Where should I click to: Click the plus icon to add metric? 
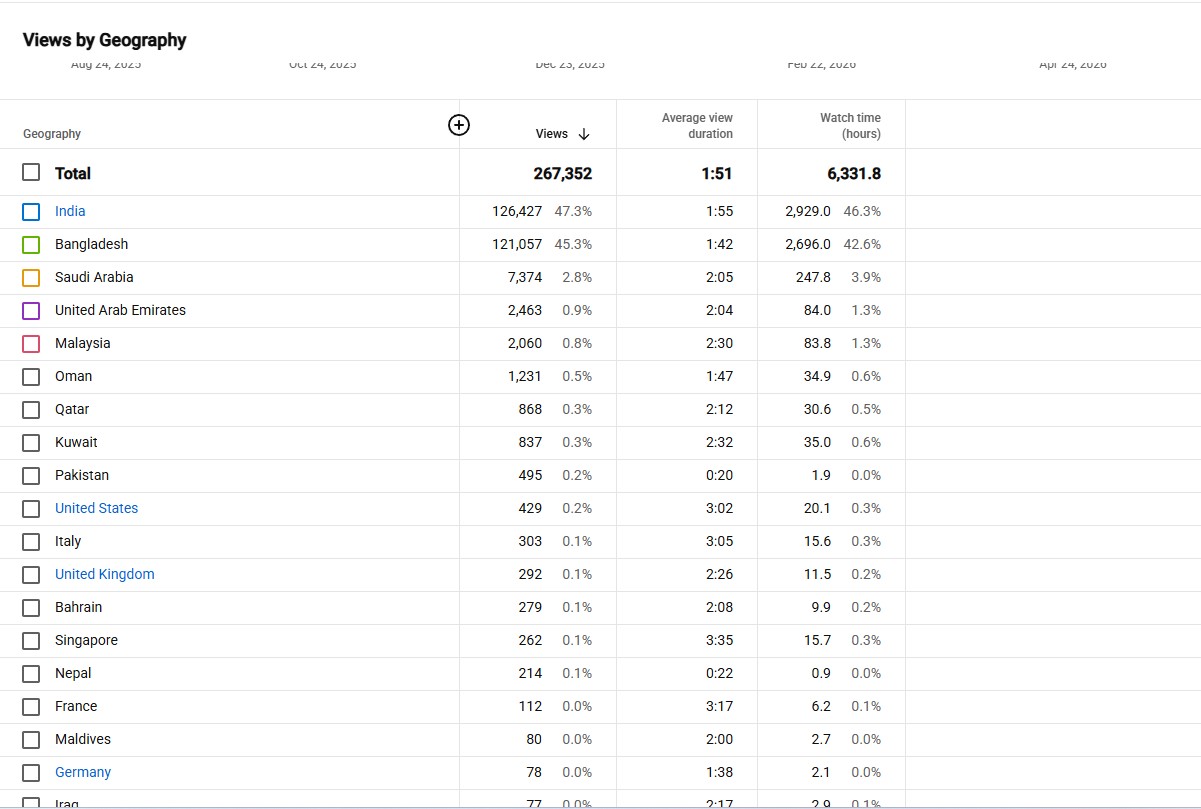pyautogui.click(x=459, y=125)
